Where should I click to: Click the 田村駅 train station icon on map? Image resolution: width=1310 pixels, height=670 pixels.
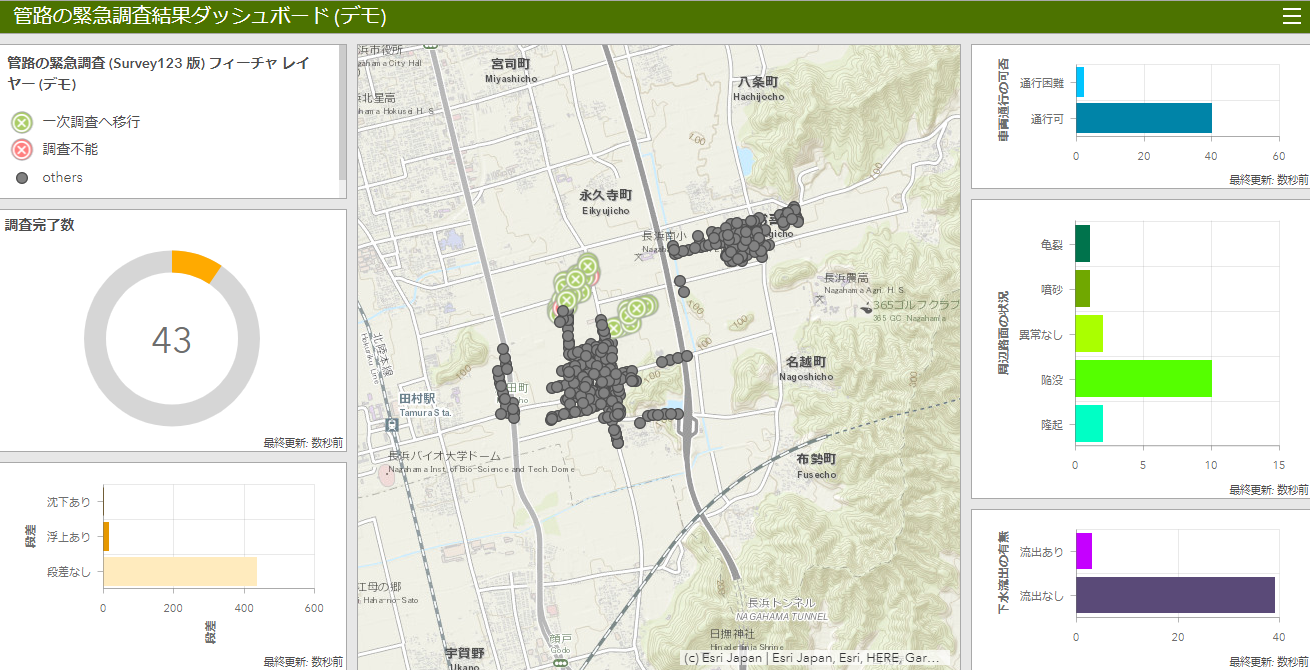coord(392,424)
